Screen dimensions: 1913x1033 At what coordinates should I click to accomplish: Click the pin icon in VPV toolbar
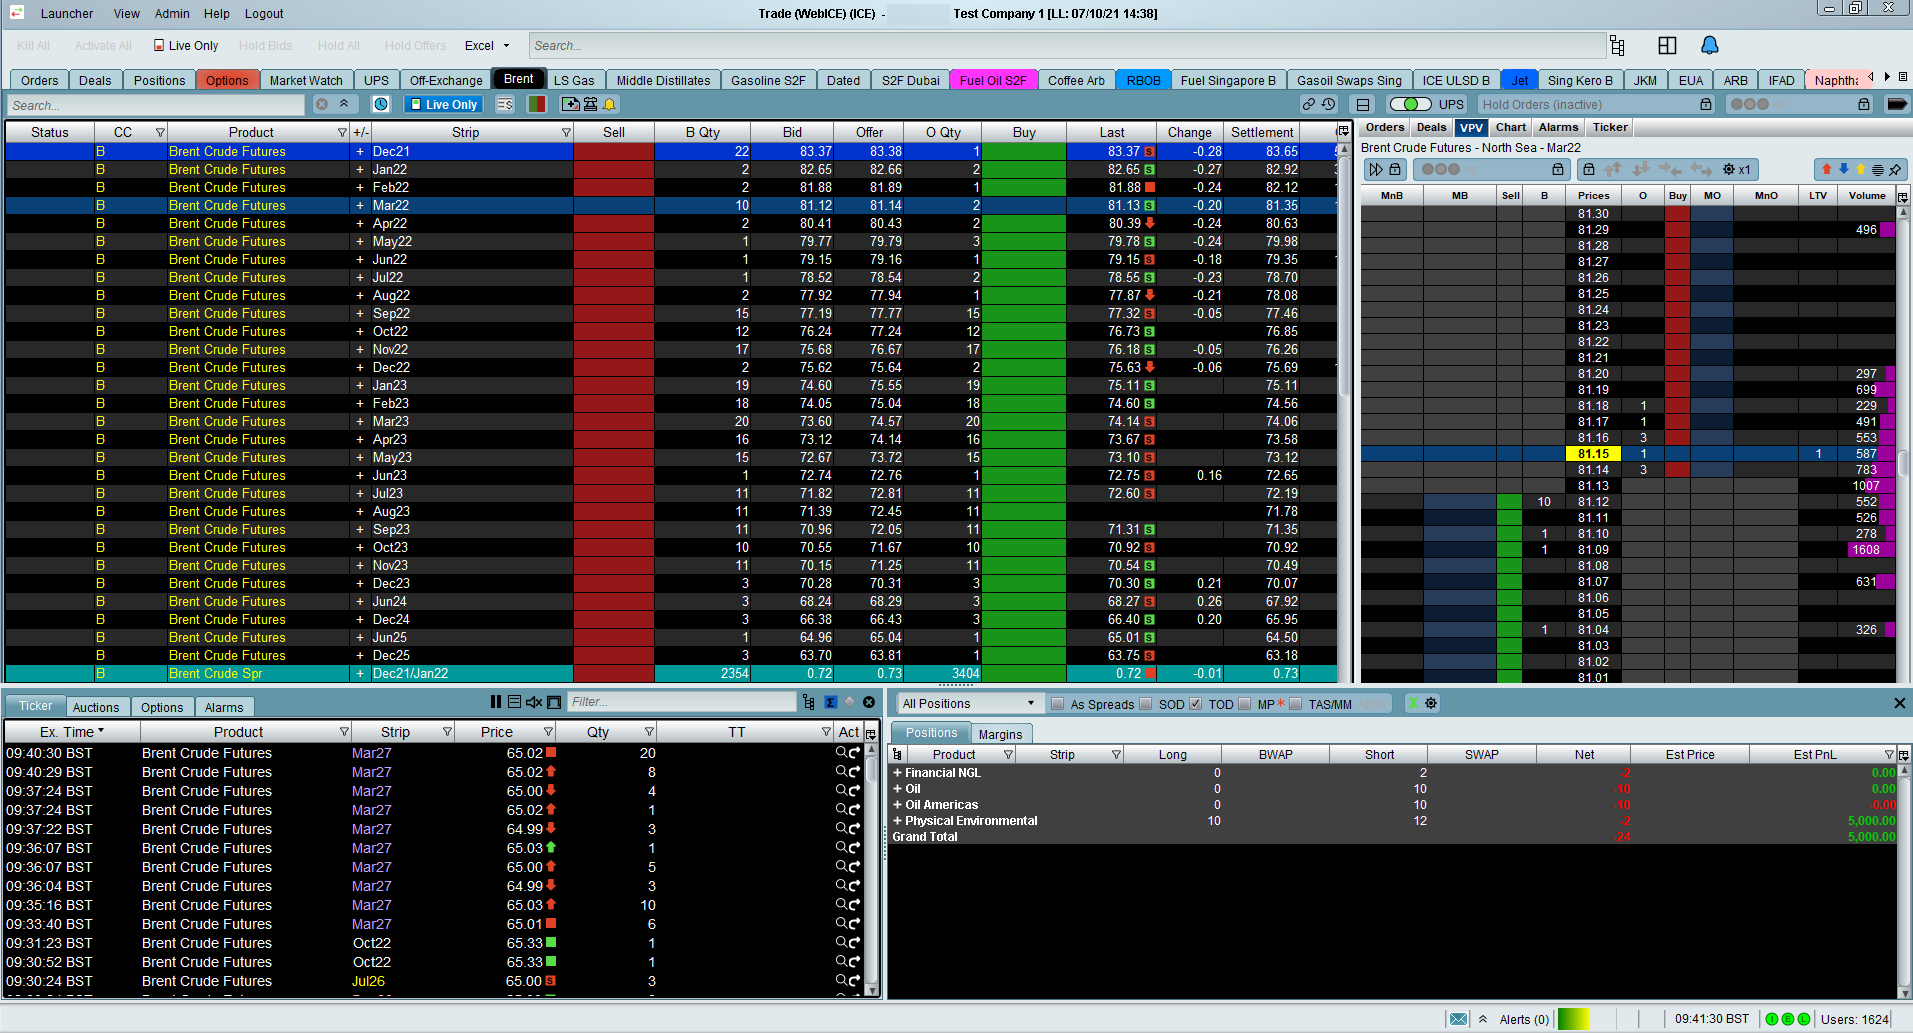1895,170
